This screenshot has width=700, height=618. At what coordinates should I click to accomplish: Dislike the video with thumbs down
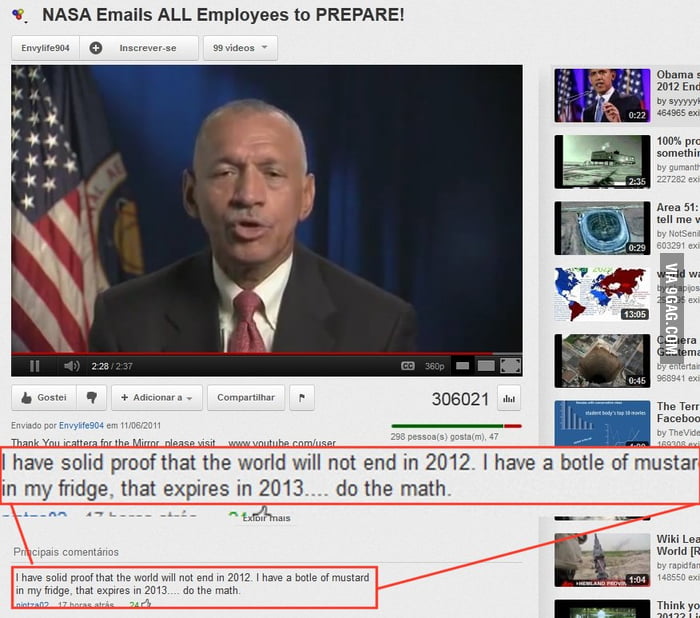point(92,397)
